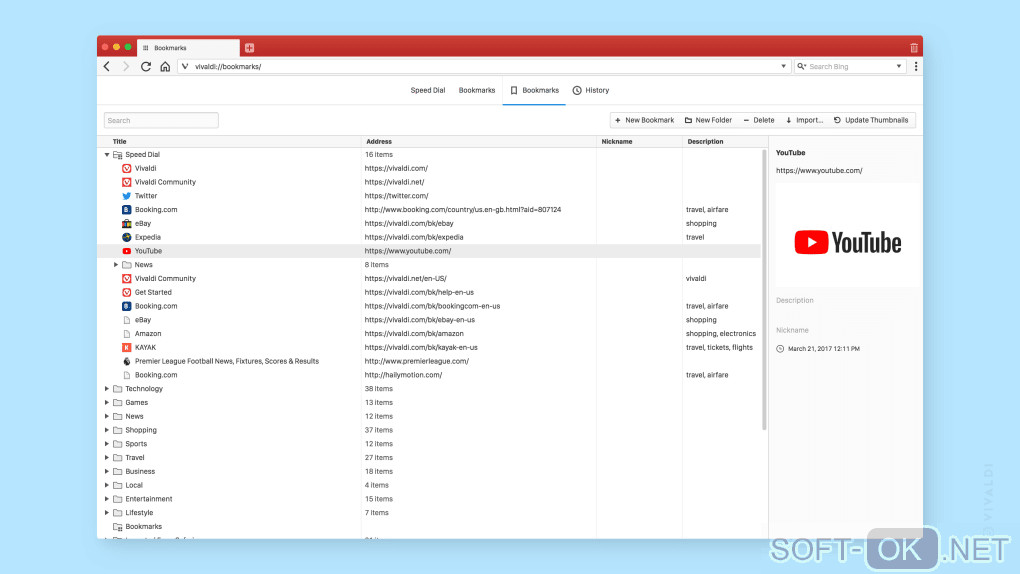Image resolution: width=1020 pixels, height=574 pixels.
Task: Click the KAYAK favicon
Action: [127, 348]
